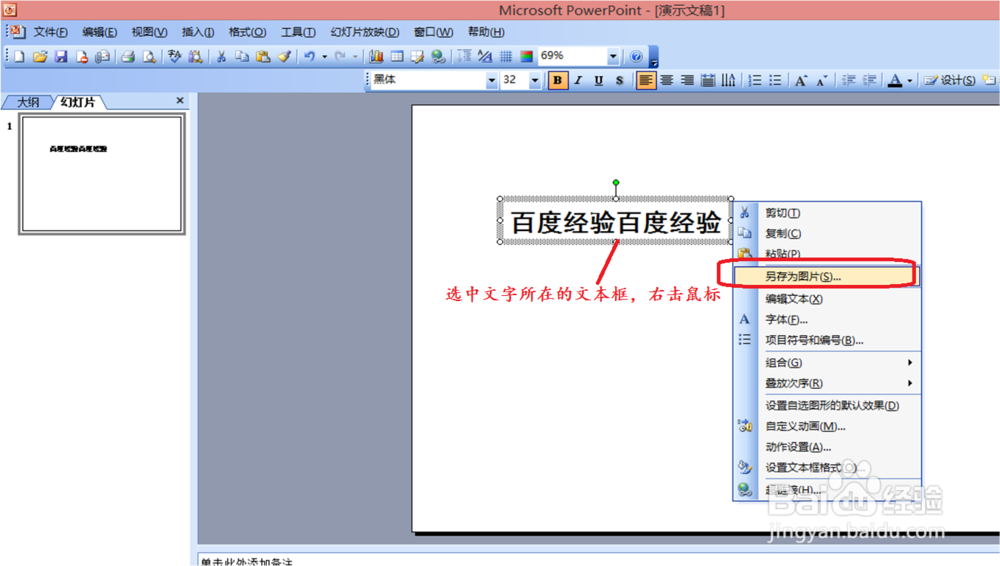This screenshot has width=1000, height=566.
Task: Open Microsoft PowerPoint help icon
Action: [636, 57]
